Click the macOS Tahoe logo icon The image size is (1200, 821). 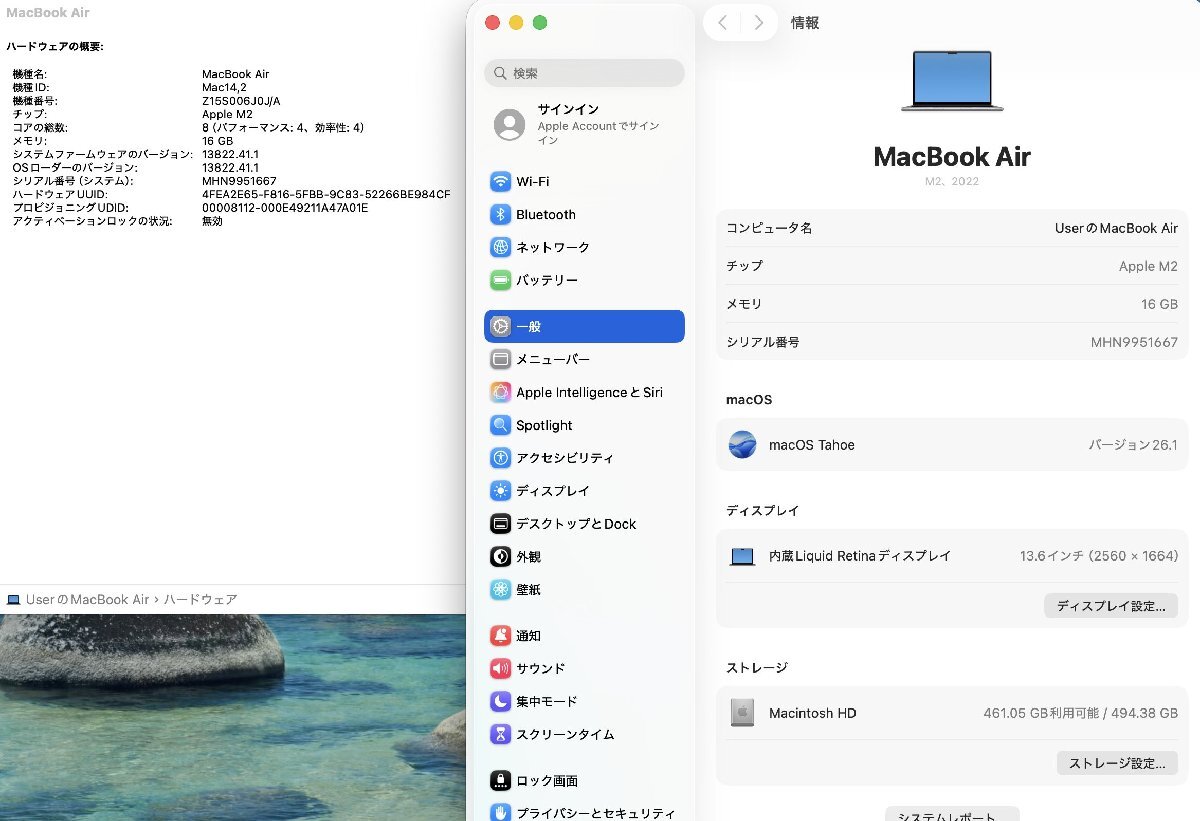click(742, 445)
